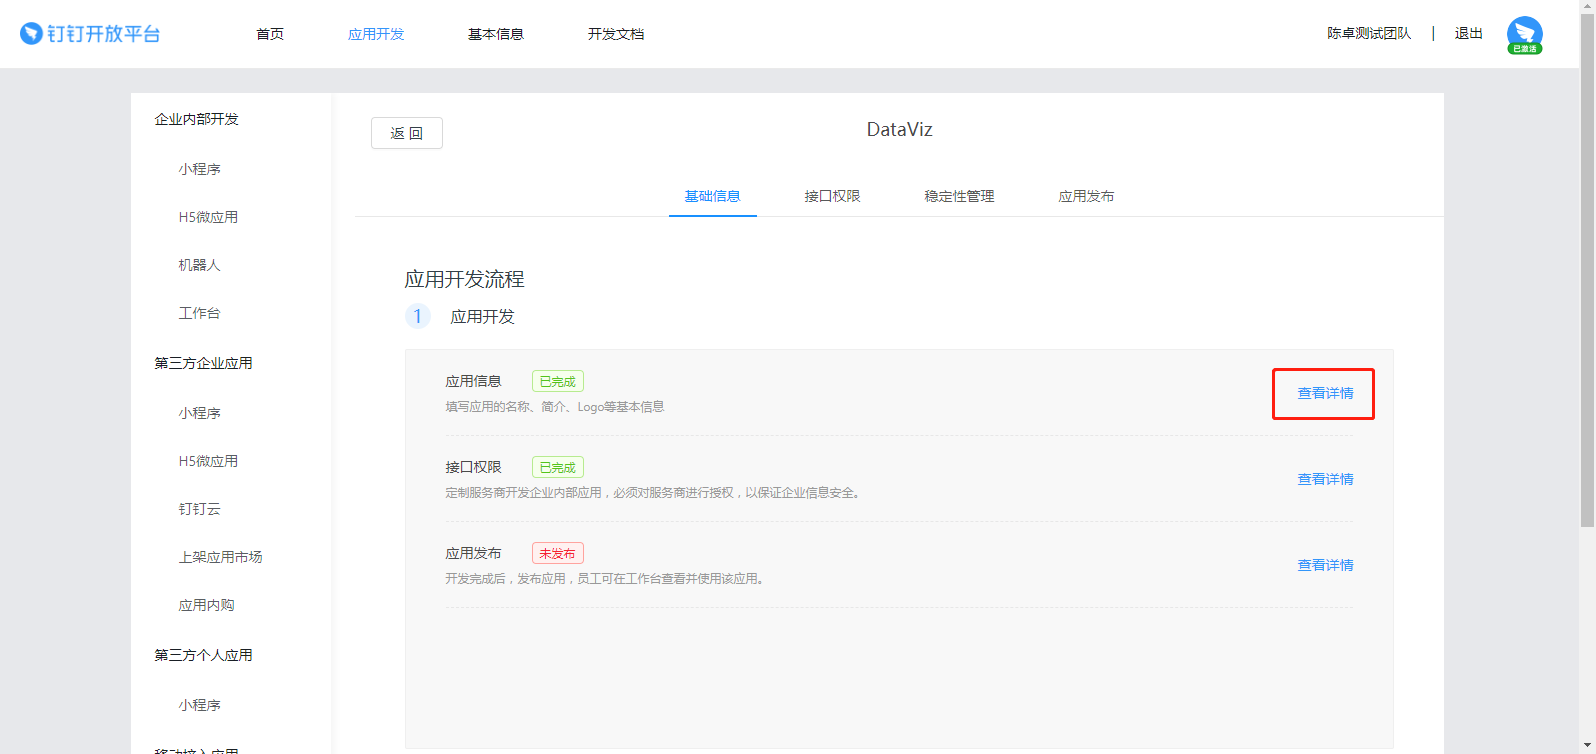The height and width of the screenshot is (754, 1596).
Task: Click description text starting 定制服务商开发企业内部应用
Action: (655, 493)
